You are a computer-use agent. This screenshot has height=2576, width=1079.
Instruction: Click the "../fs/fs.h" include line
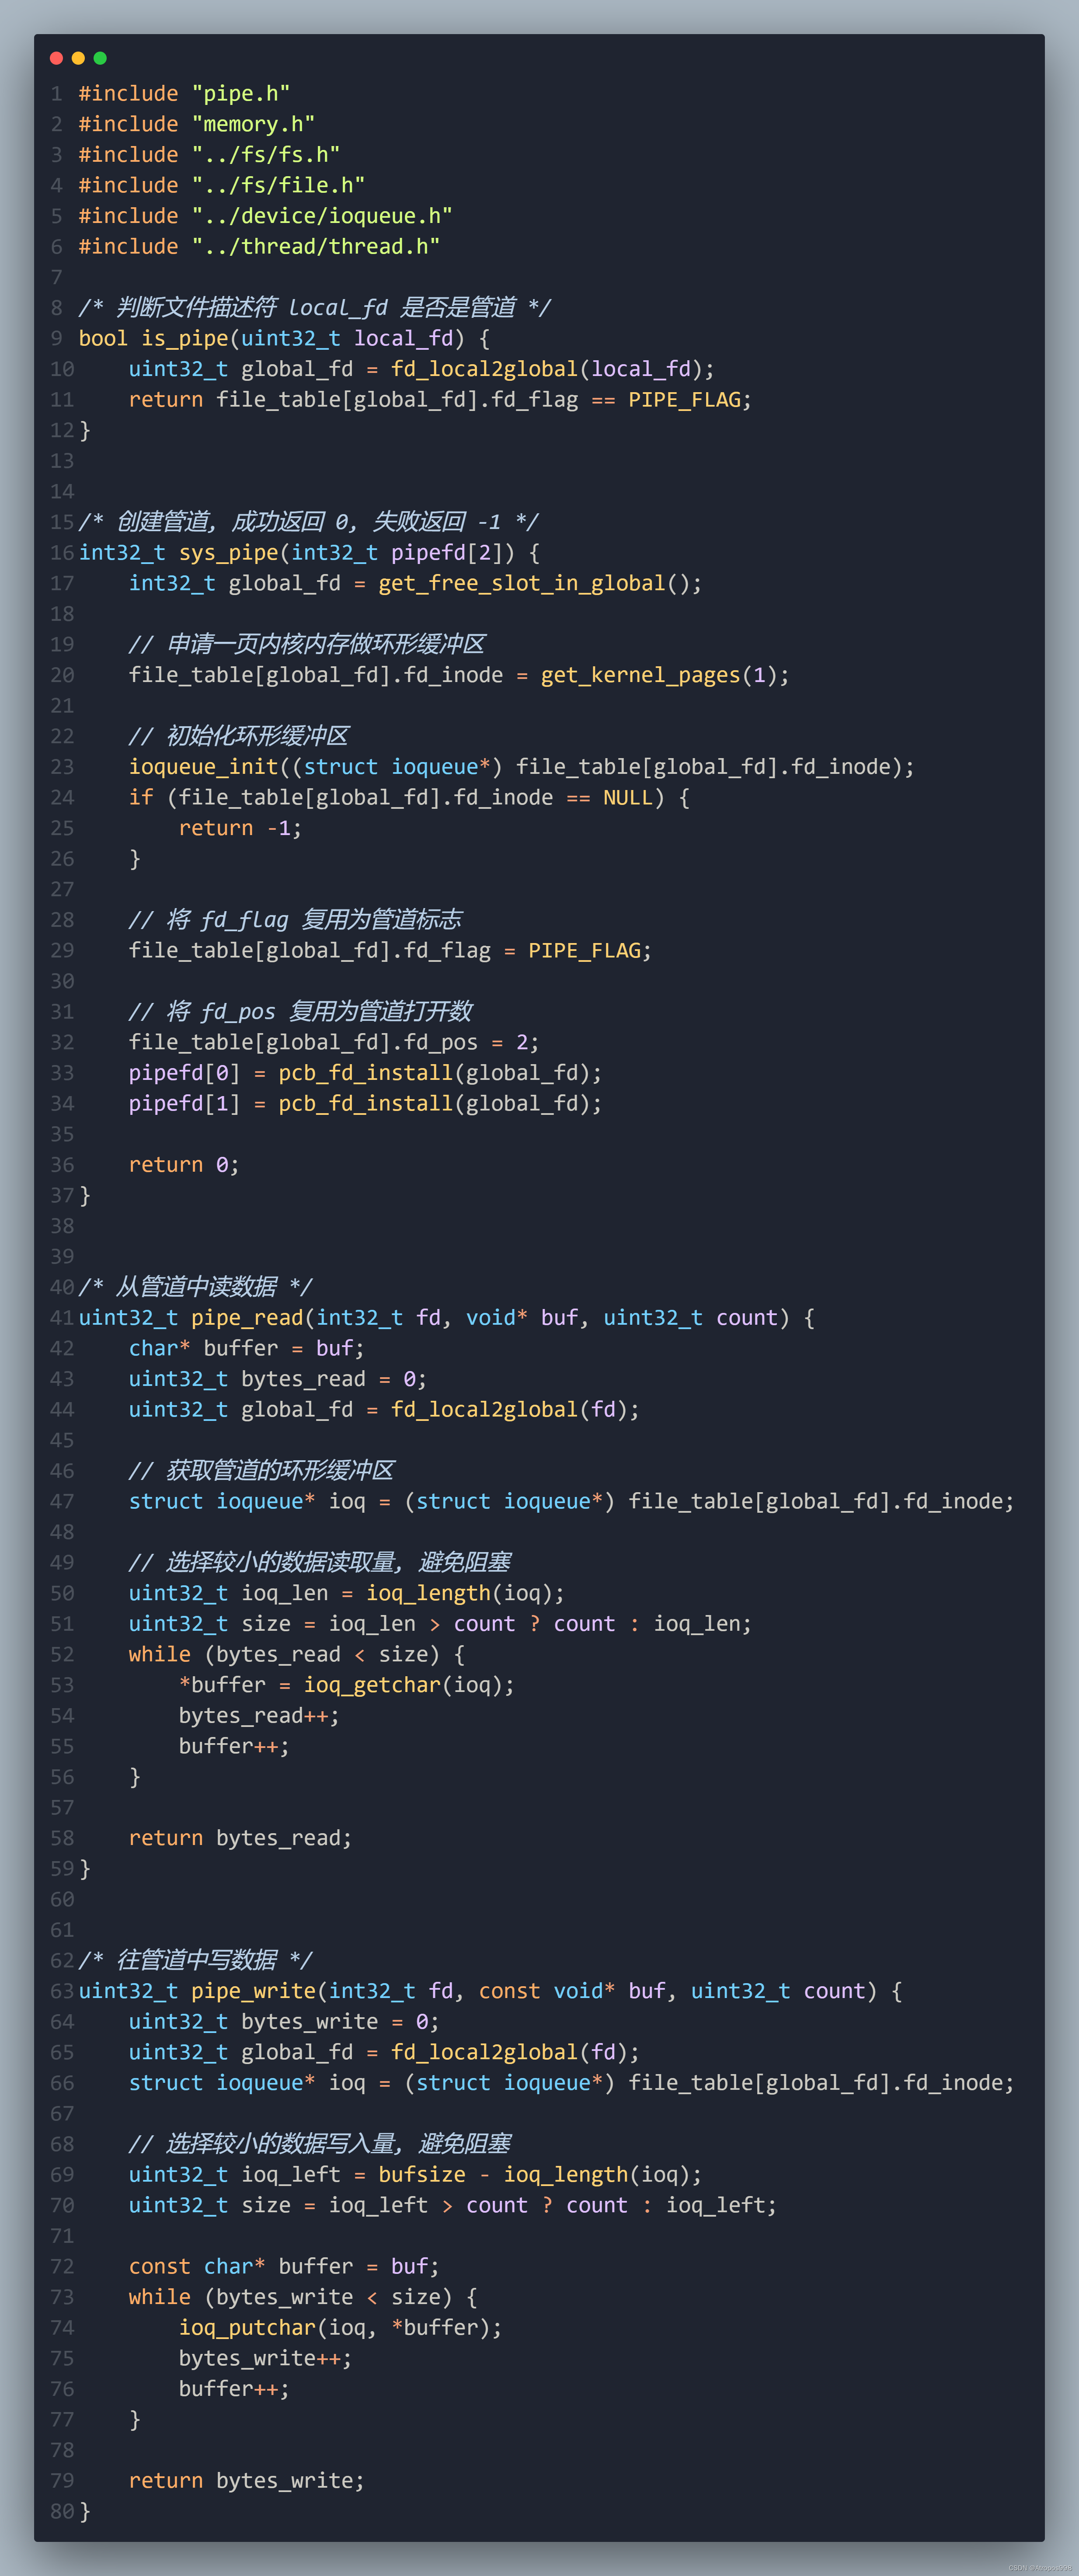click(210, 155)
